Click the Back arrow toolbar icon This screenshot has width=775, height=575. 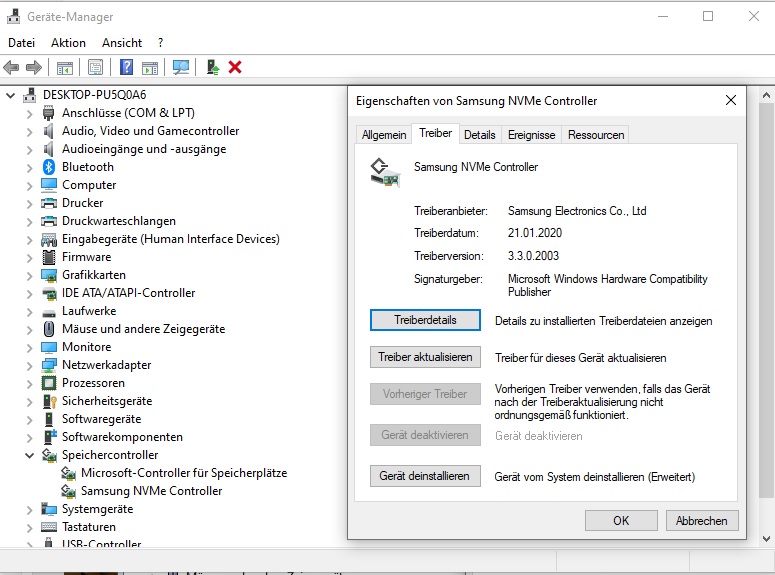(11, 67)
